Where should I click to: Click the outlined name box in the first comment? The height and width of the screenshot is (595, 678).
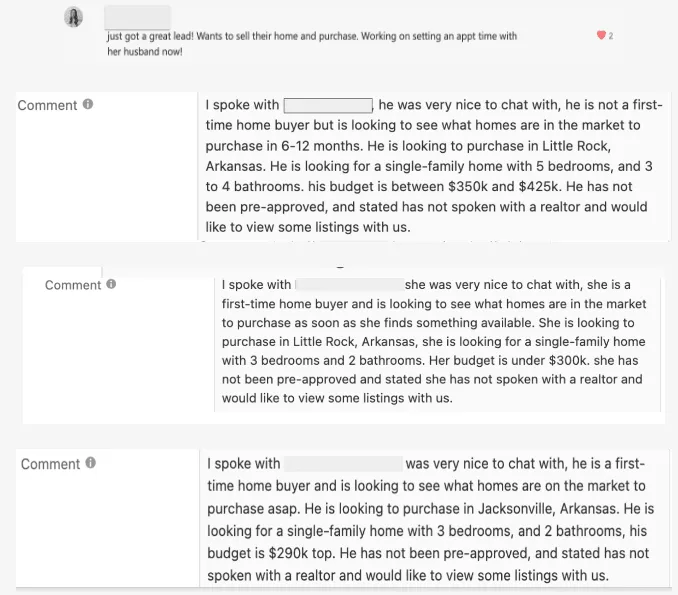click(x=328, y=106)
